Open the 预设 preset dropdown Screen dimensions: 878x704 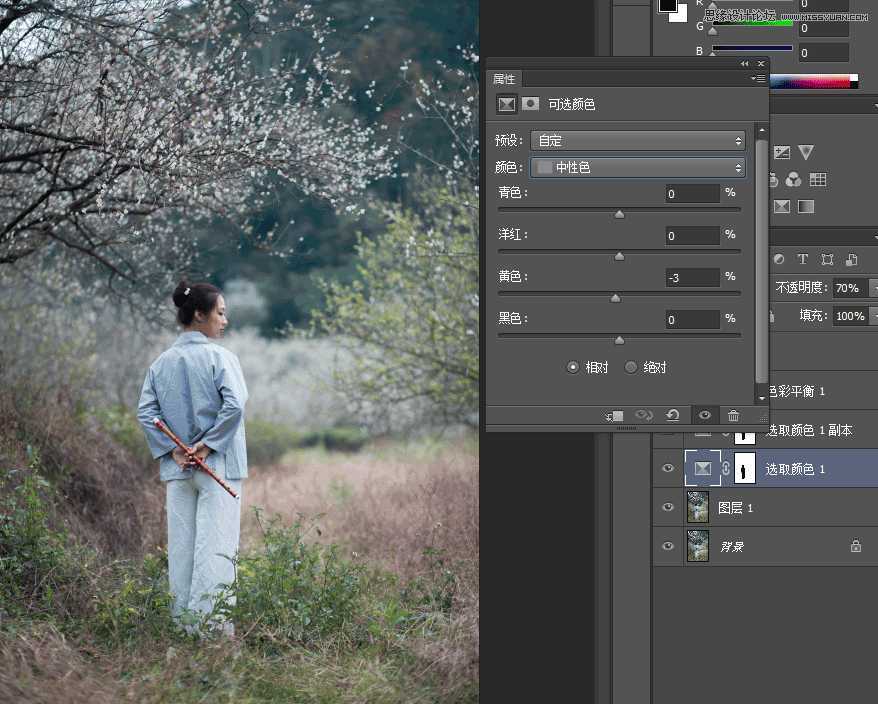[x=637, y=140]
